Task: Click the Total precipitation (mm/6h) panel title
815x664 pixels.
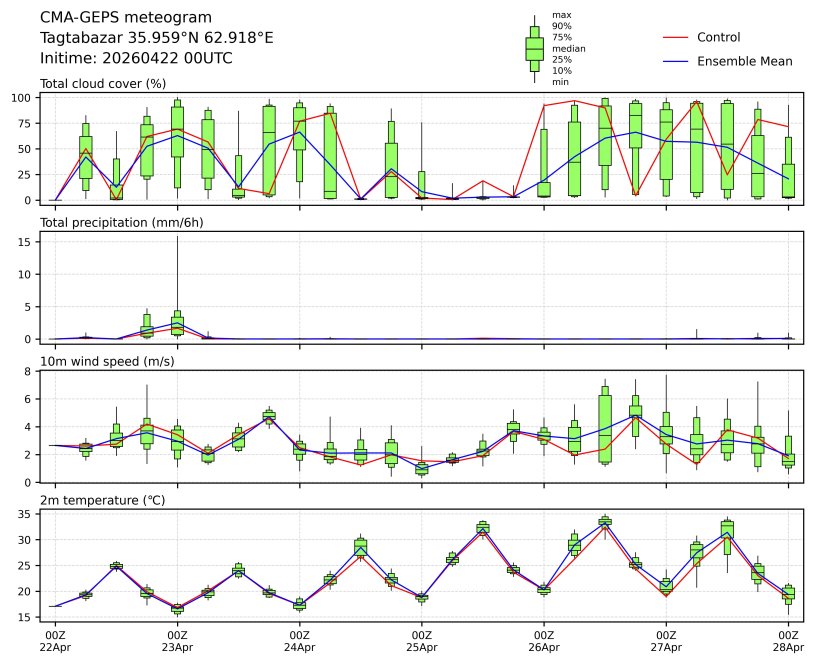Action: 122,222
